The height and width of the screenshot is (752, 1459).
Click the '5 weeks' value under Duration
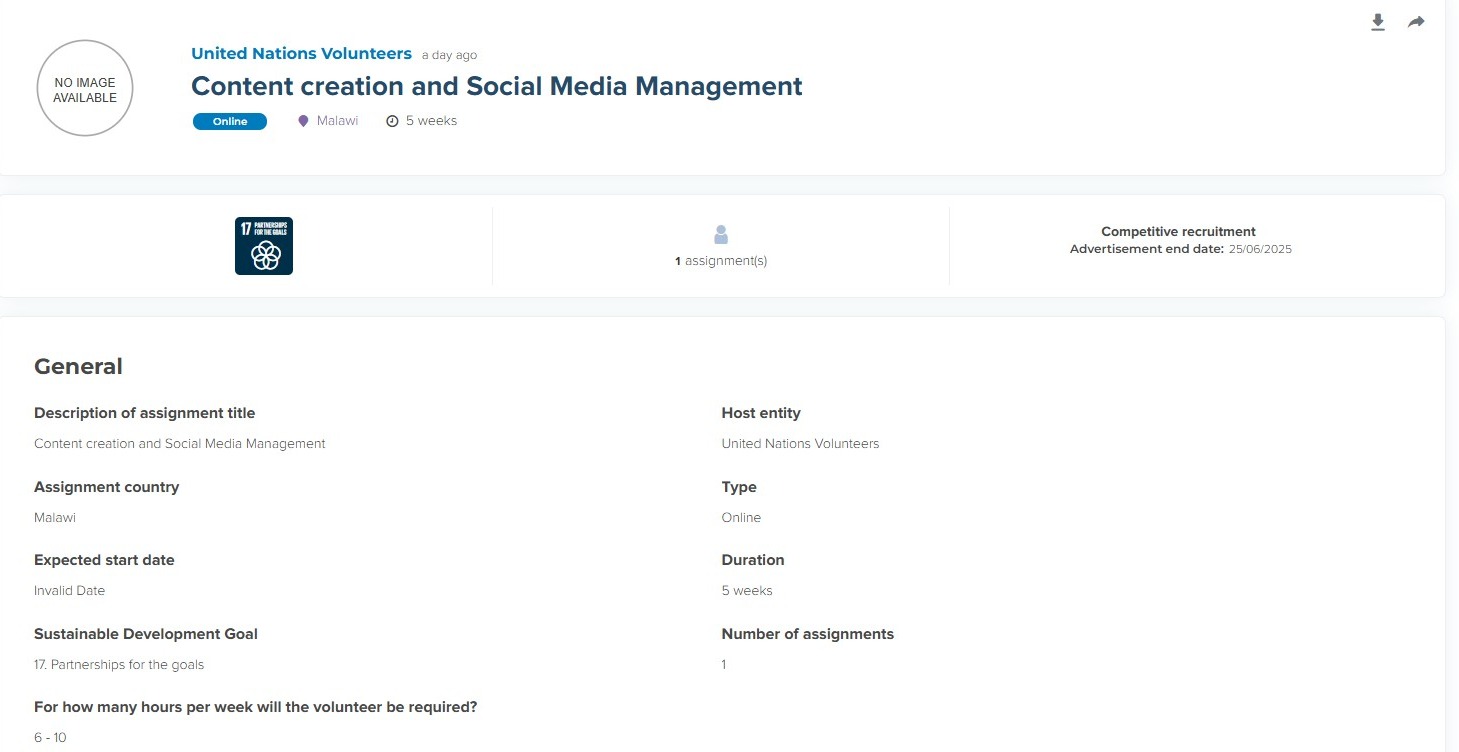(x=747, y=591)
